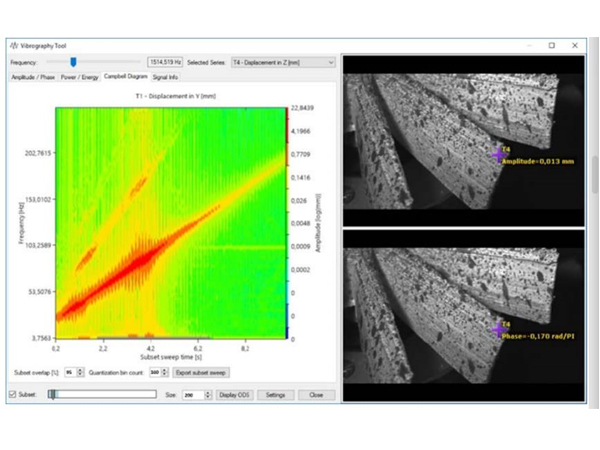600x450 pixels.
Task: Select the Signal Info tab
Action: (166, 76)
